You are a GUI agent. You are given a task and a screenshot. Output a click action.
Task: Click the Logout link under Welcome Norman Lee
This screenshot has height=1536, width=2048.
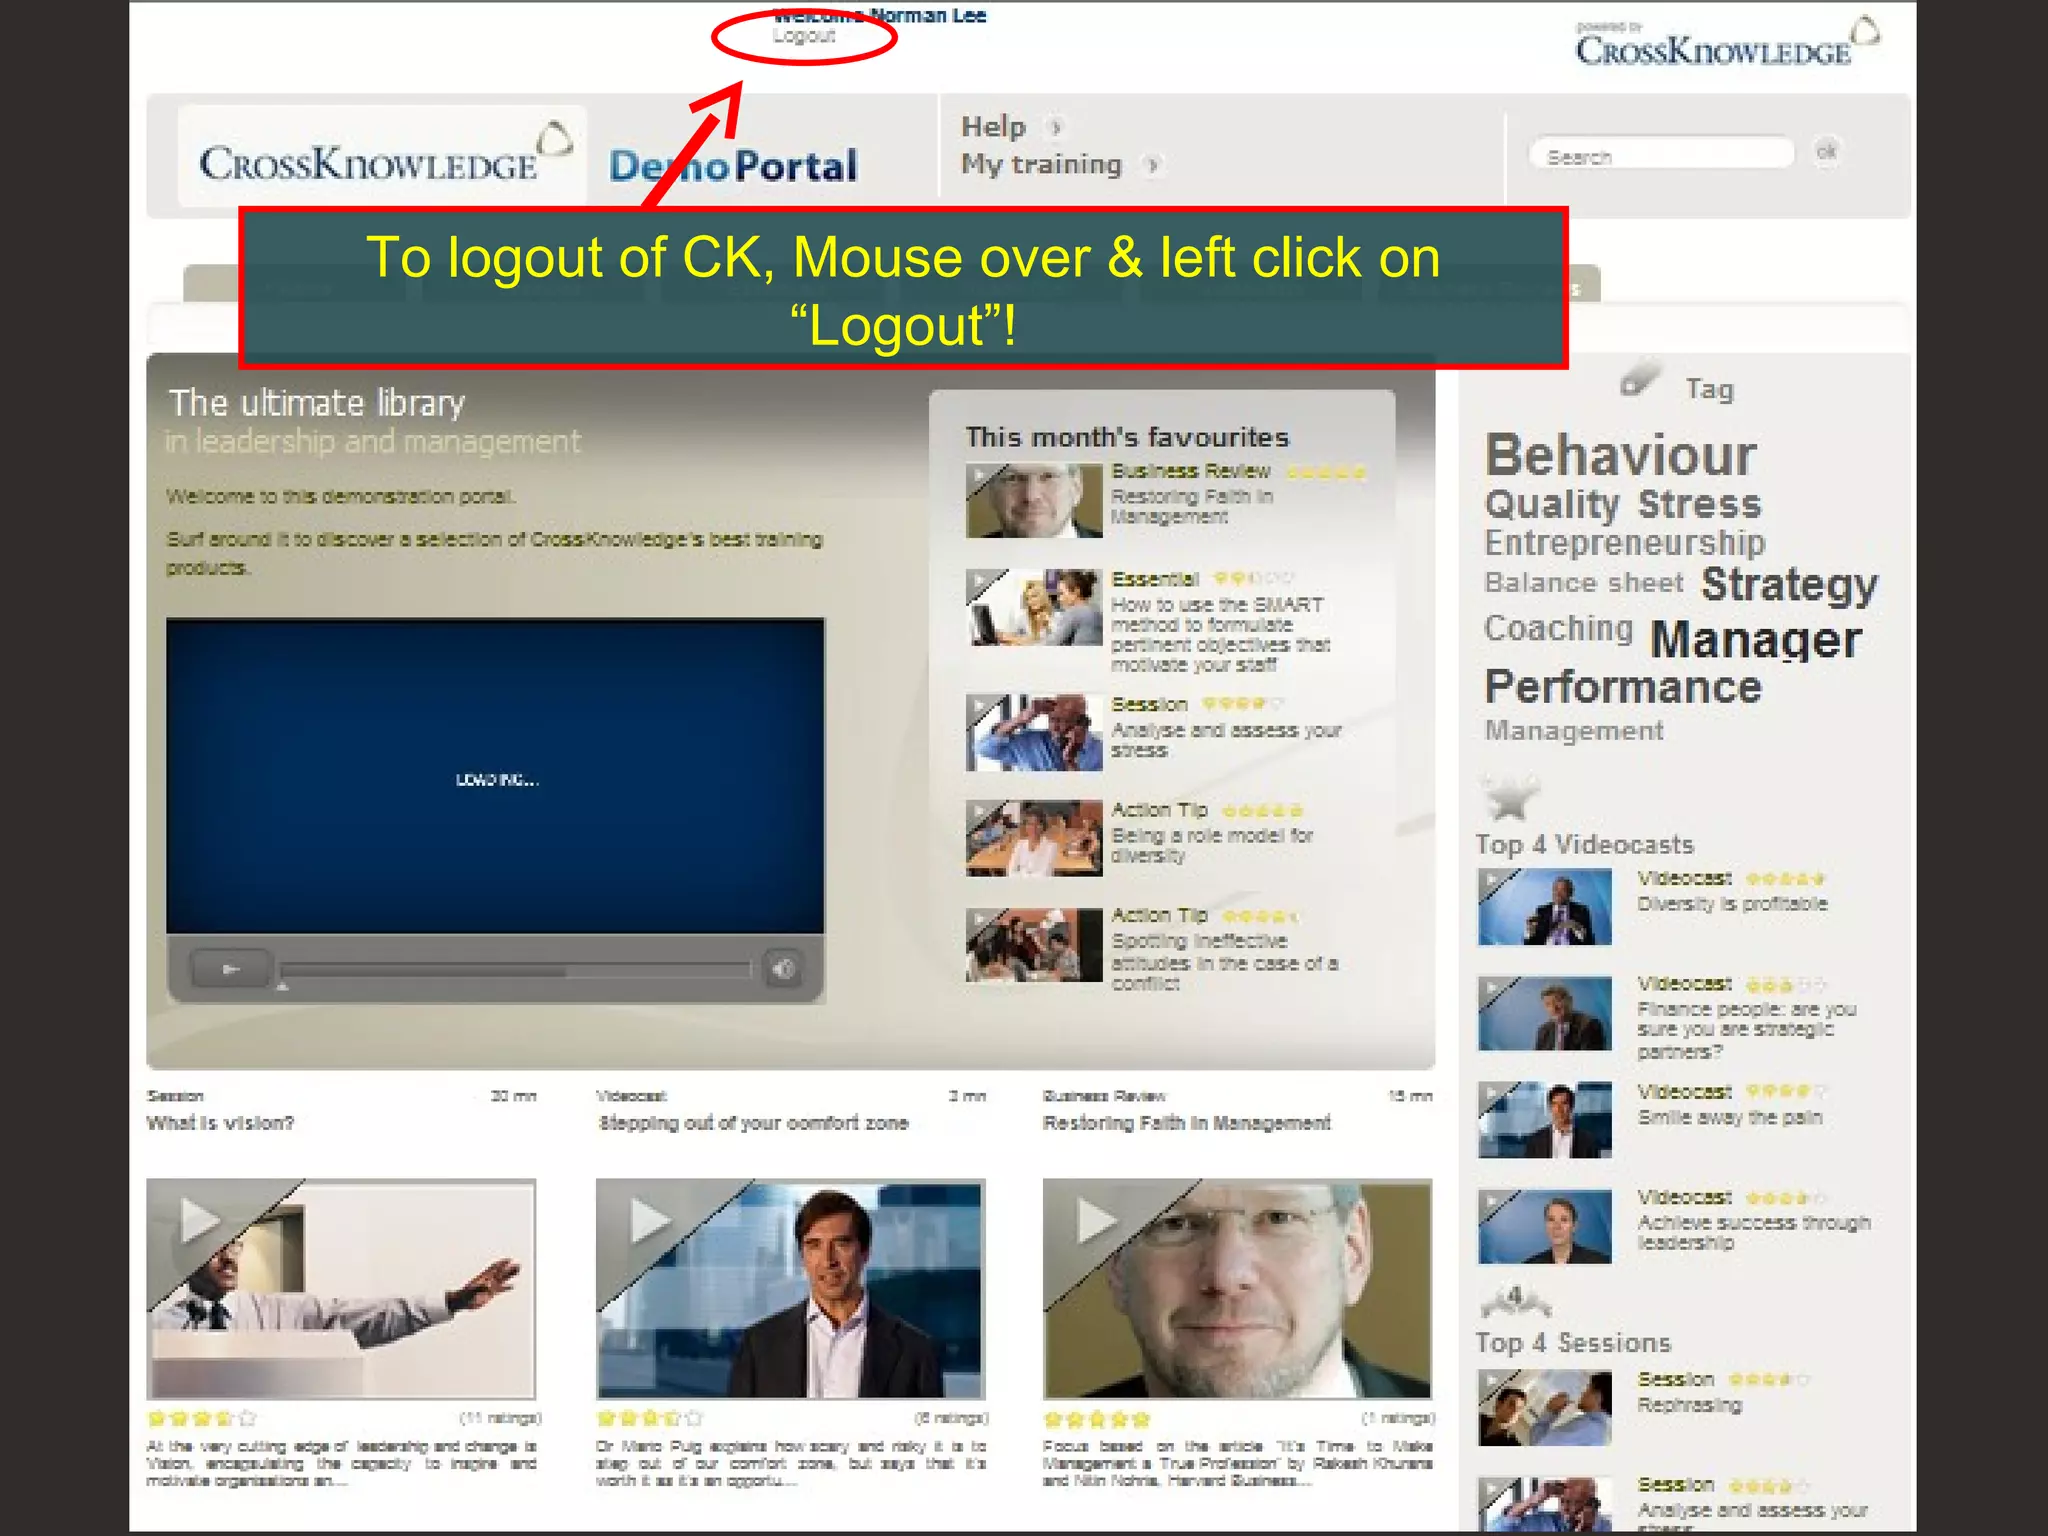(803, 36)
